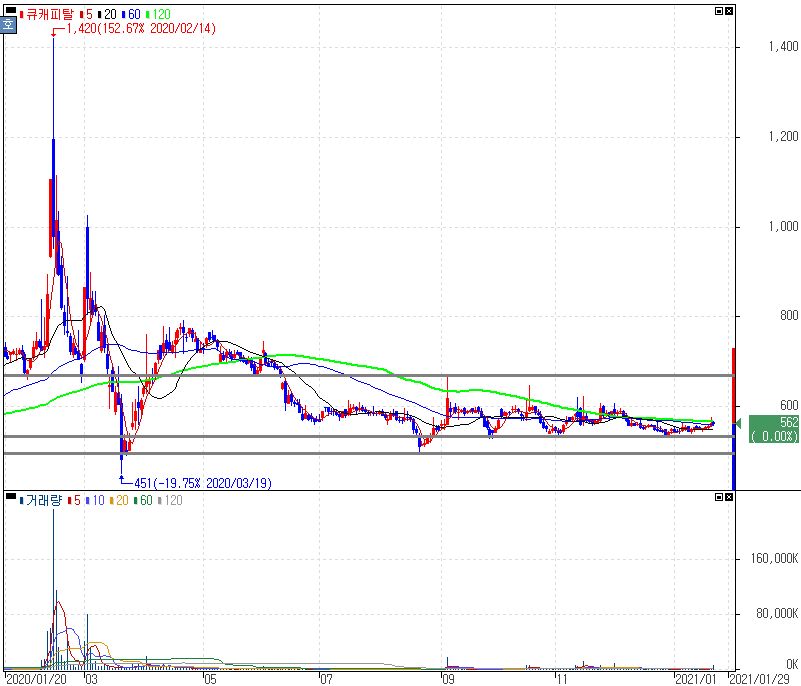Screen dimensions: 801x686
Task: Click the tall red-blue price bar at right edge
Action: click(734, 419)
